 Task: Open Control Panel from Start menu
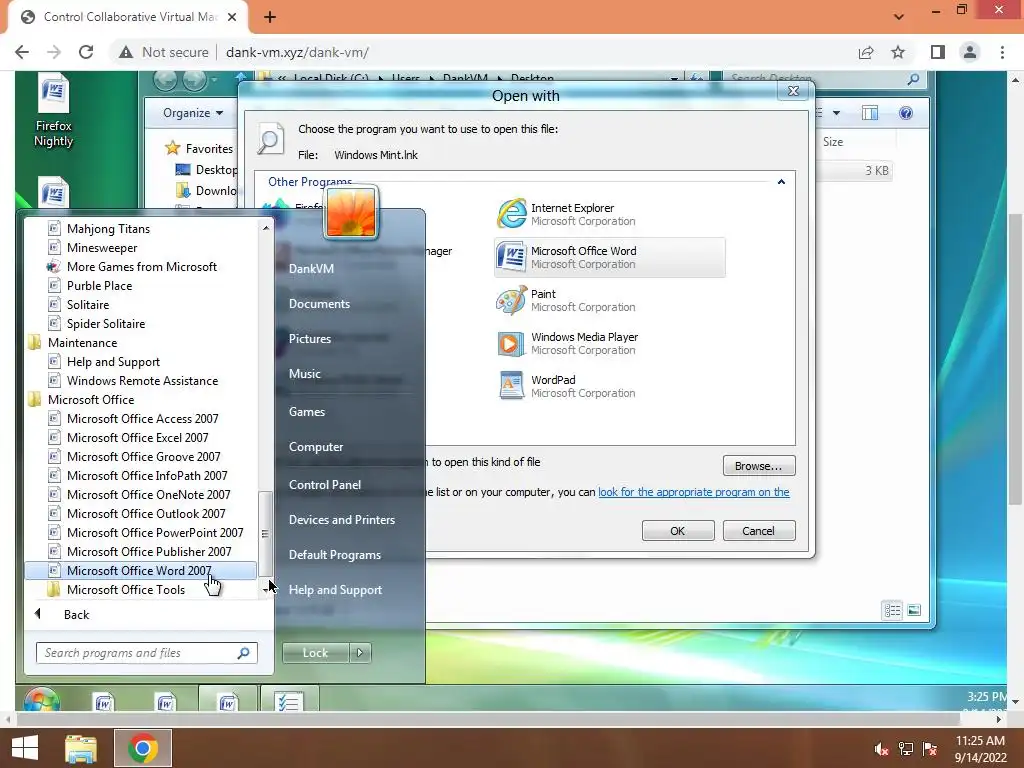(325, 485)
